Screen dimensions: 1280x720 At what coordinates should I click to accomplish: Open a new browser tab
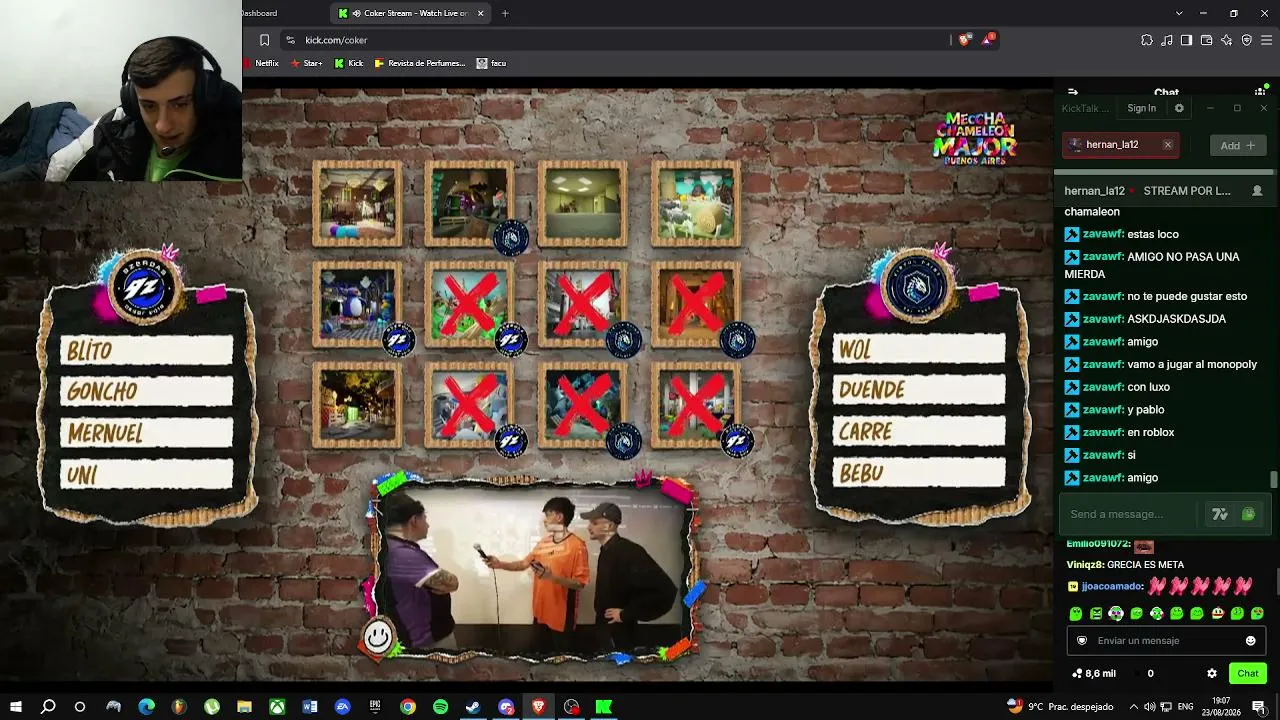(505, 13)
